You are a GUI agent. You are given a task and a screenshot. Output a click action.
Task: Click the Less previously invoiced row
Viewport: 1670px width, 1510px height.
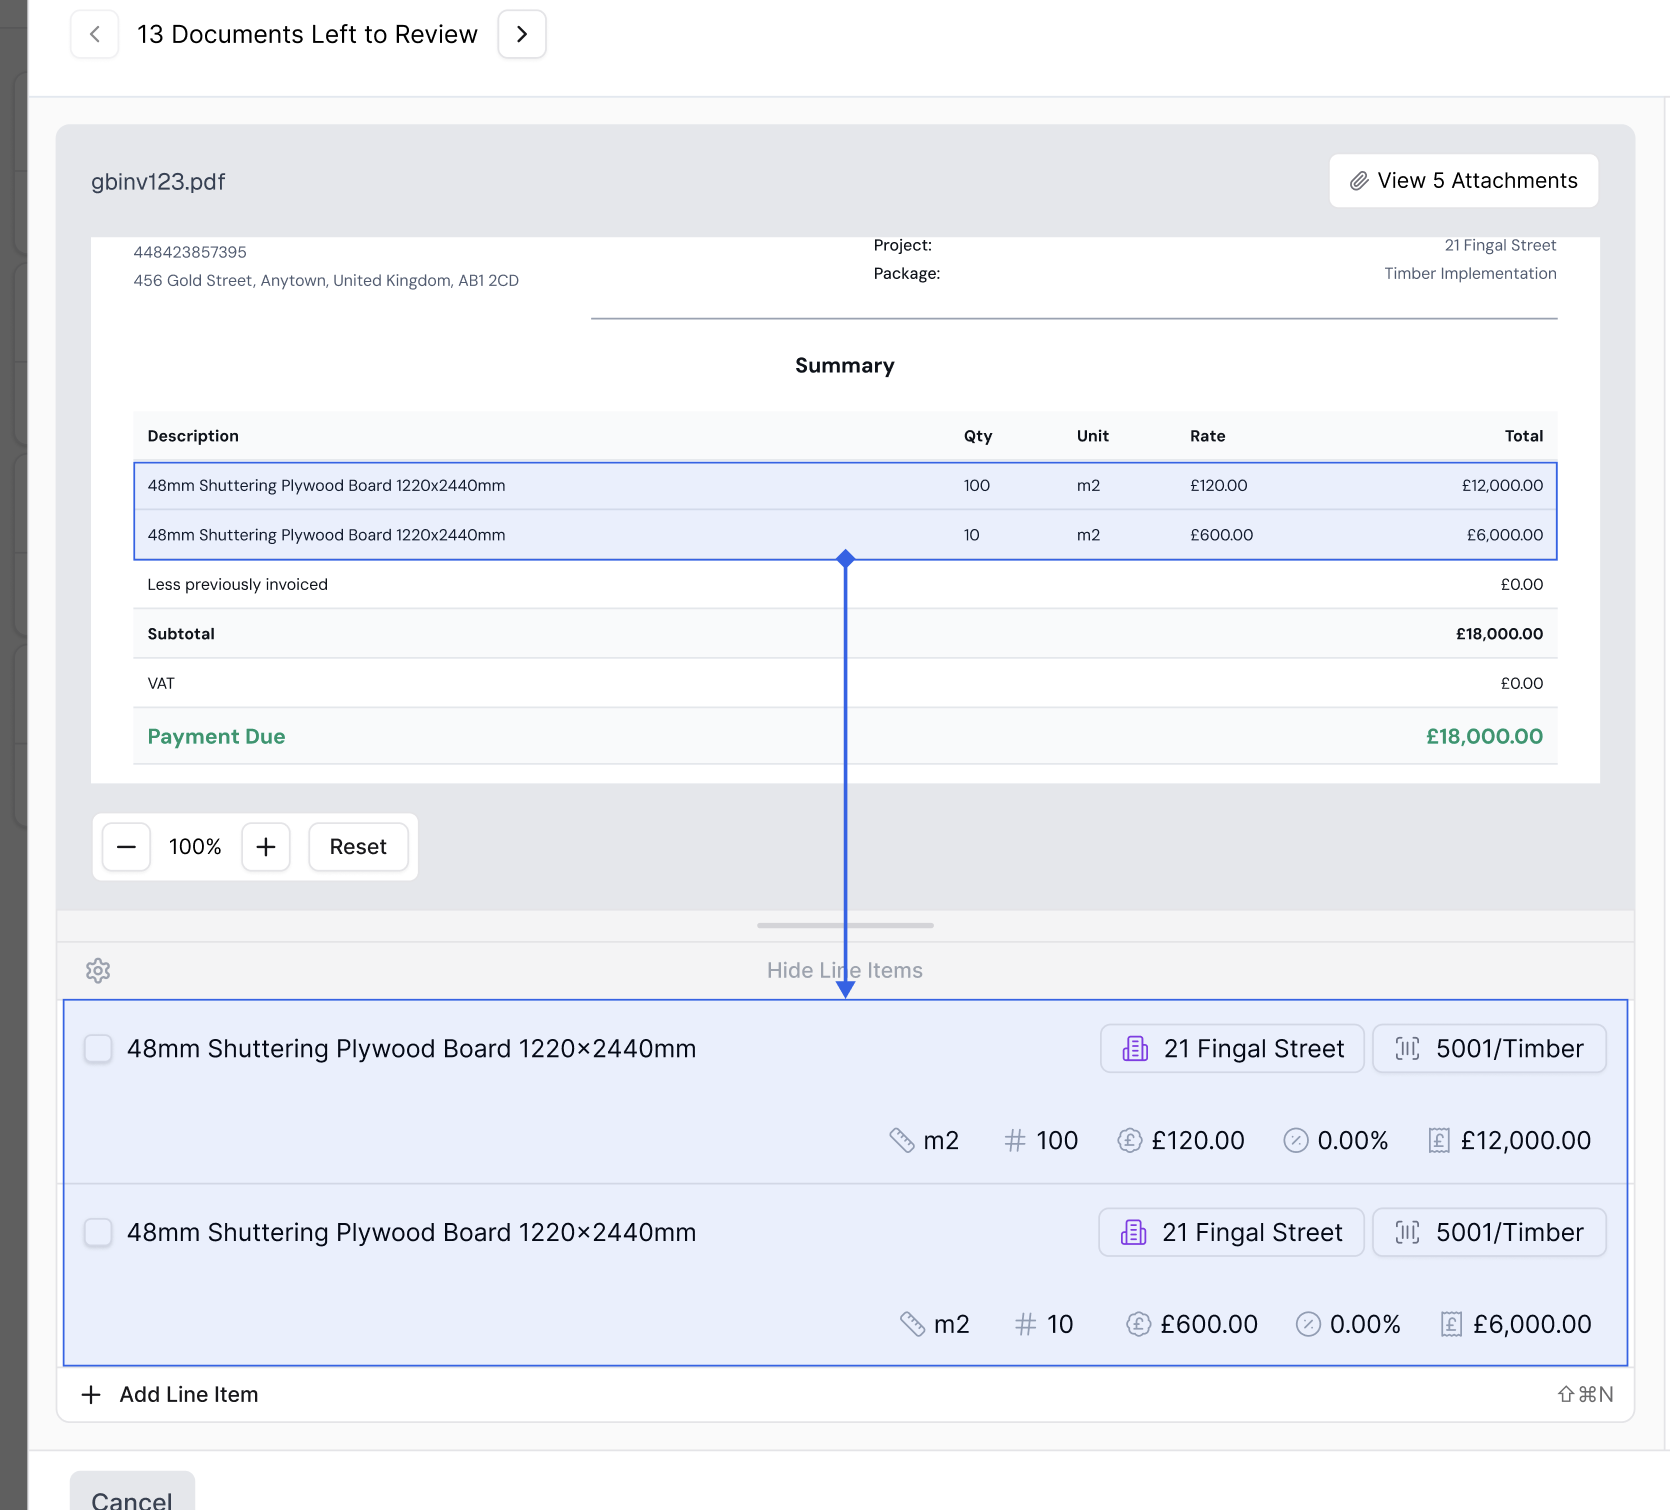pos(845,585)
